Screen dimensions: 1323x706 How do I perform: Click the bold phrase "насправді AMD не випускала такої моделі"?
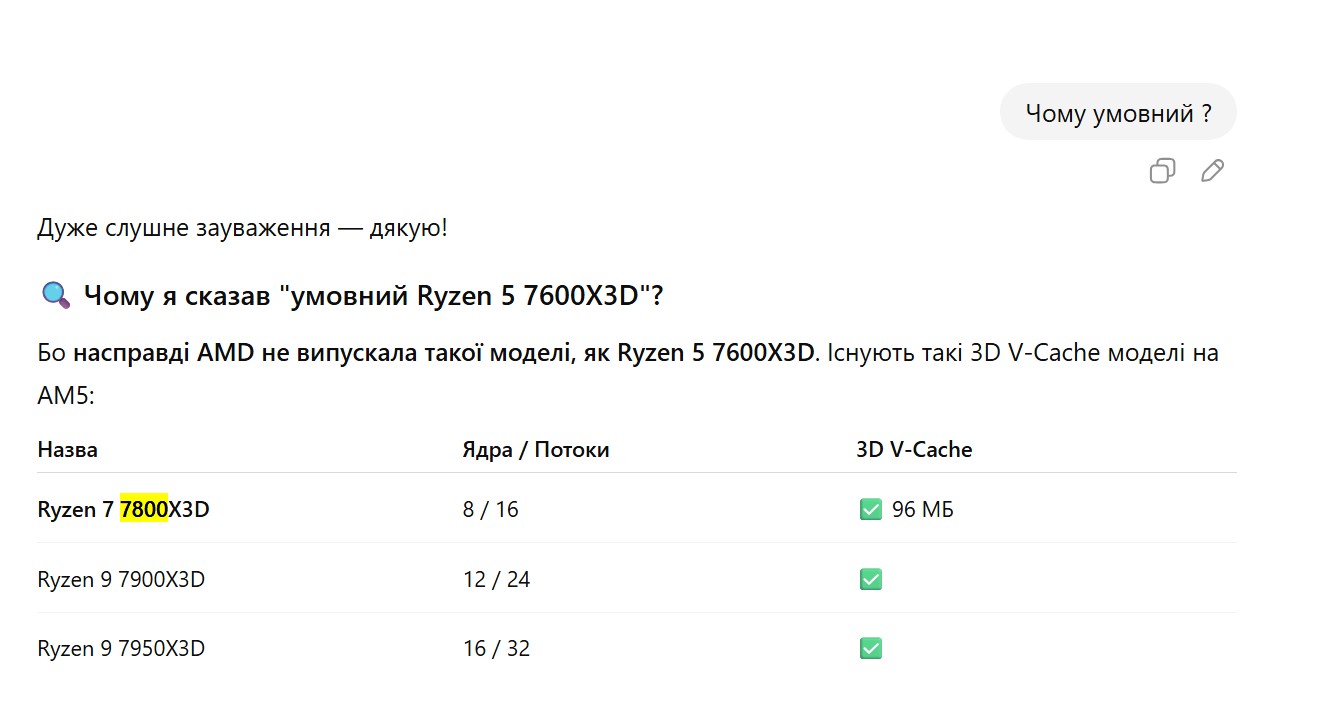pos(321,353)
